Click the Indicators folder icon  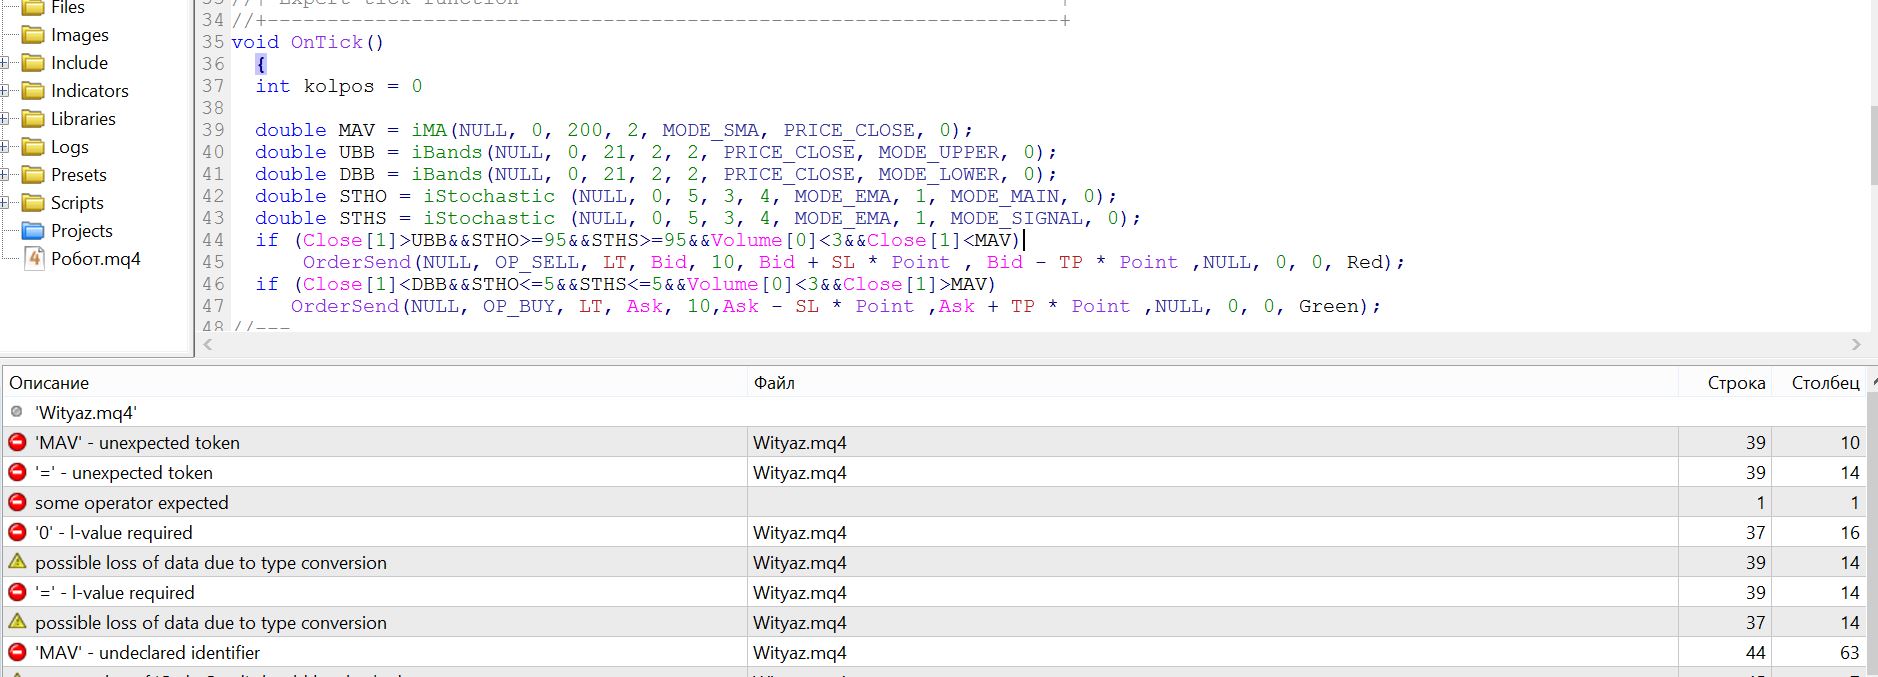(x=33, y=91)
